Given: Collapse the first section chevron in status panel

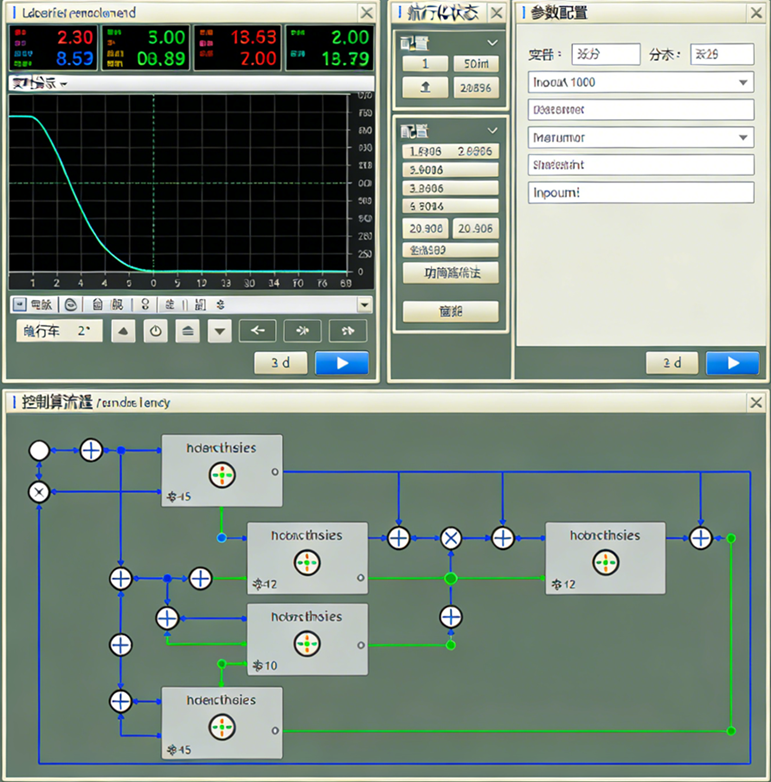Looking at the screenshot, I should (x=492, y=43).
